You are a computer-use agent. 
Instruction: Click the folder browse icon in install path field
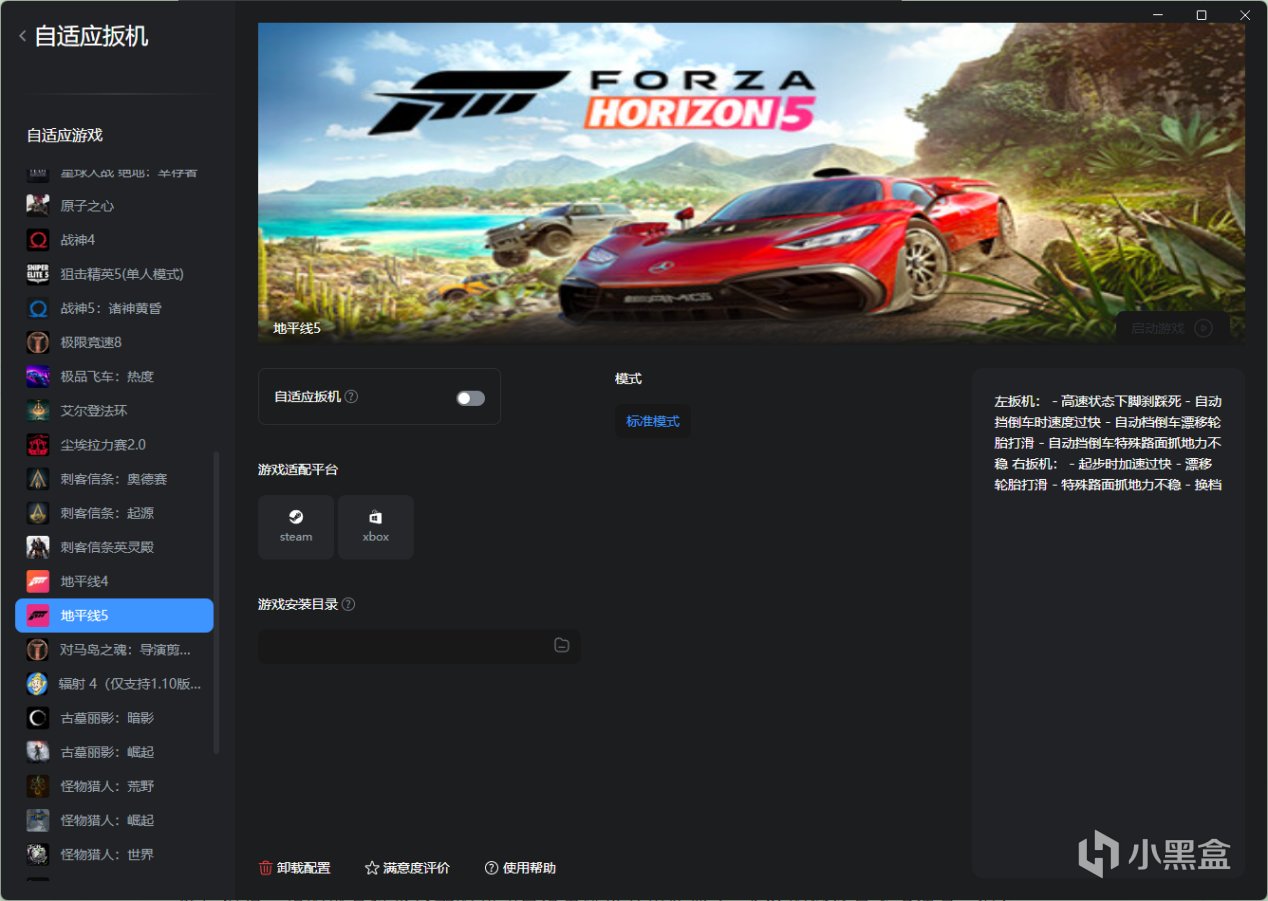coord(562,645)
